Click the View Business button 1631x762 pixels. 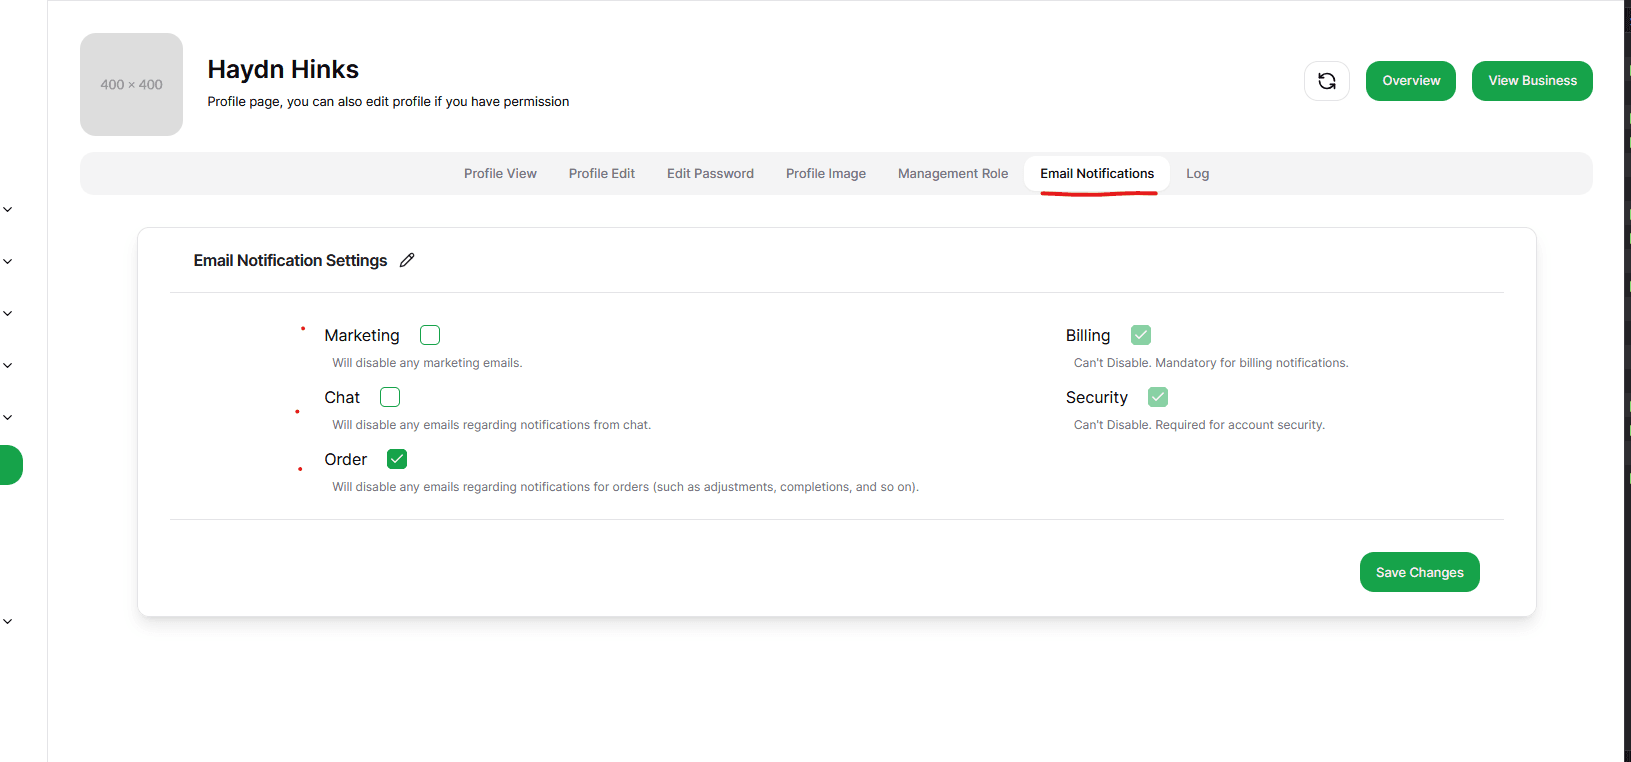(1531, 81)
